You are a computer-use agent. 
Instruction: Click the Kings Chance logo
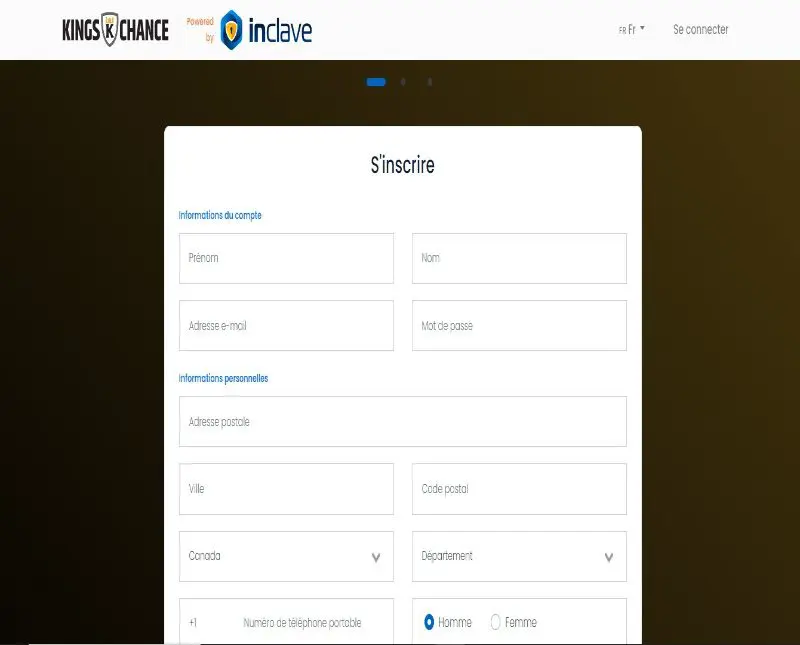tap(115, 30)
